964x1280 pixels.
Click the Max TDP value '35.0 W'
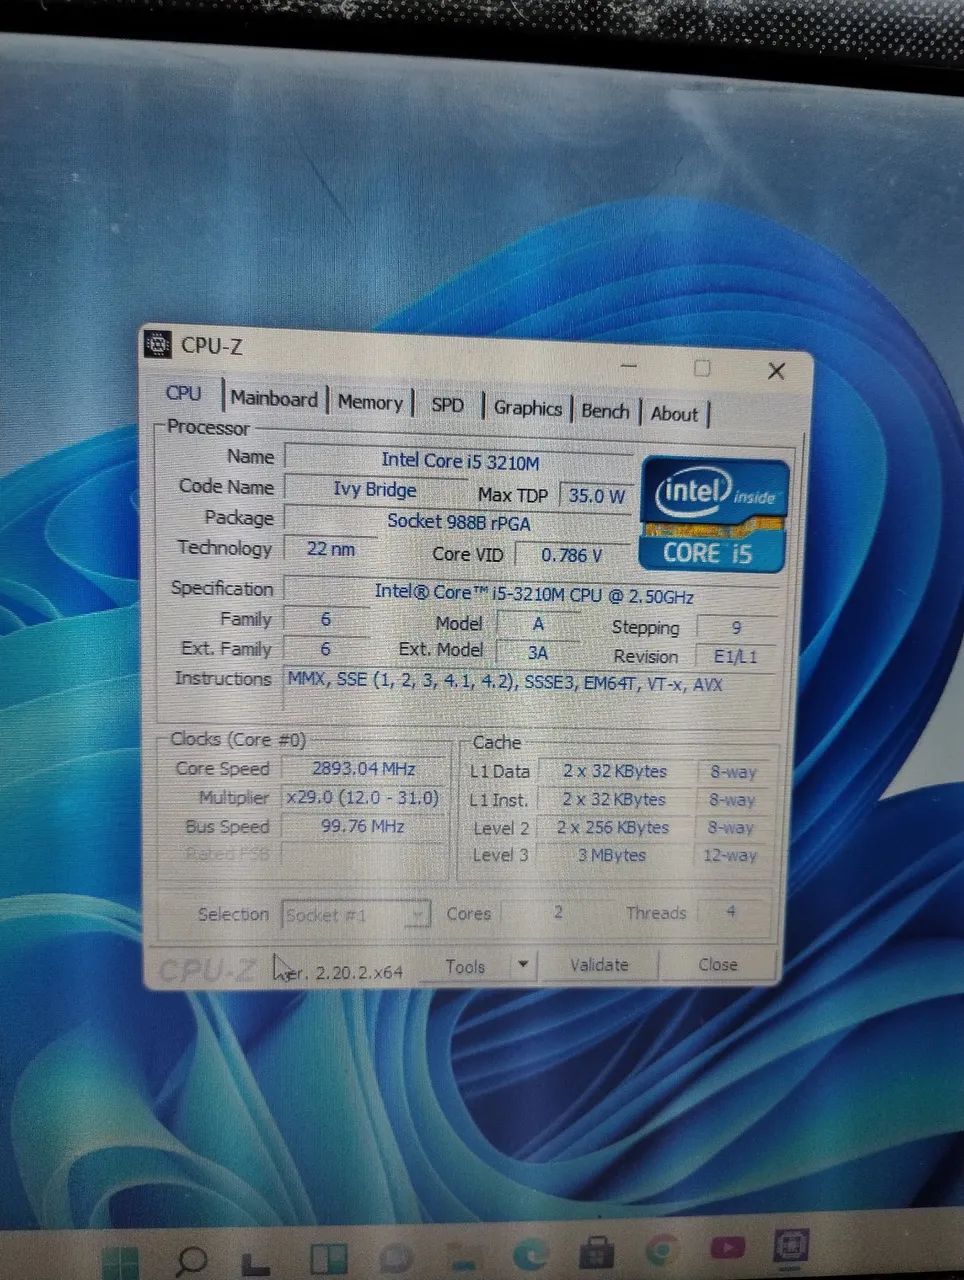click(596, 495)
